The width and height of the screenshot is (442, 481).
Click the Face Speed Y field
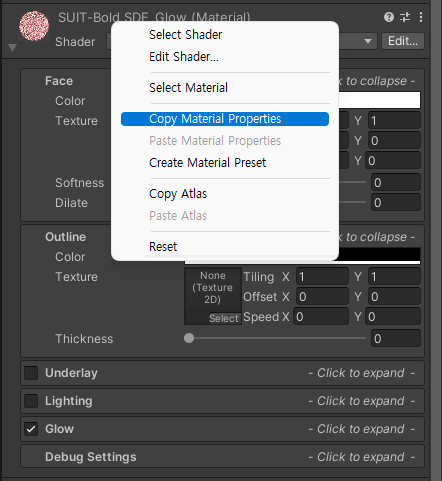[393, 161]
